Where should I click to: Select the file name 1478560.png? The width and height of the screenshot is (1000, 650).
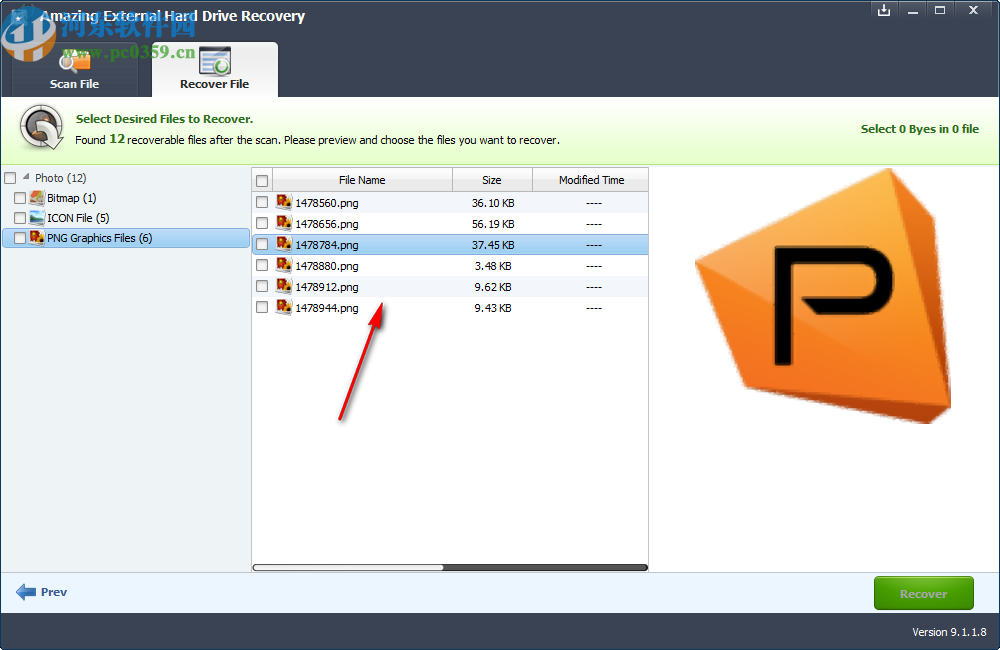point(327,203)
